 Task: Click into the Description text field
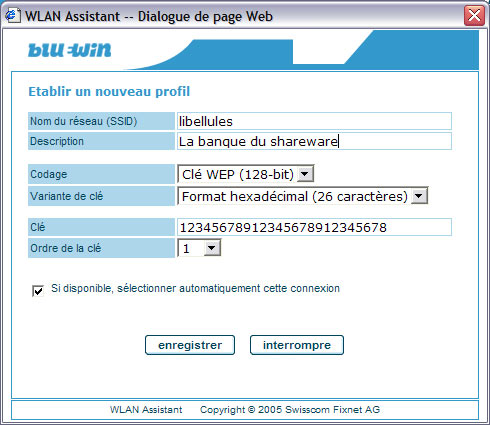click(314, 141)
